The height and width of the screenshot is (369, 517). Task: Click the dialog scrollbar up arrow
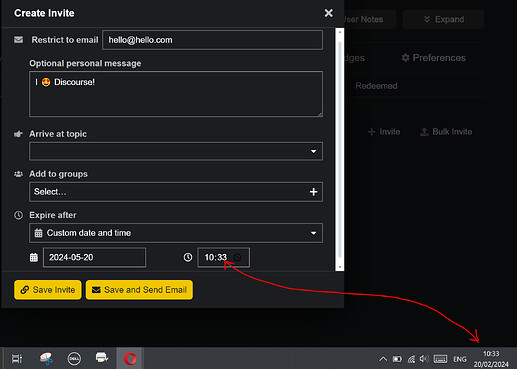(x=340, y=32)
